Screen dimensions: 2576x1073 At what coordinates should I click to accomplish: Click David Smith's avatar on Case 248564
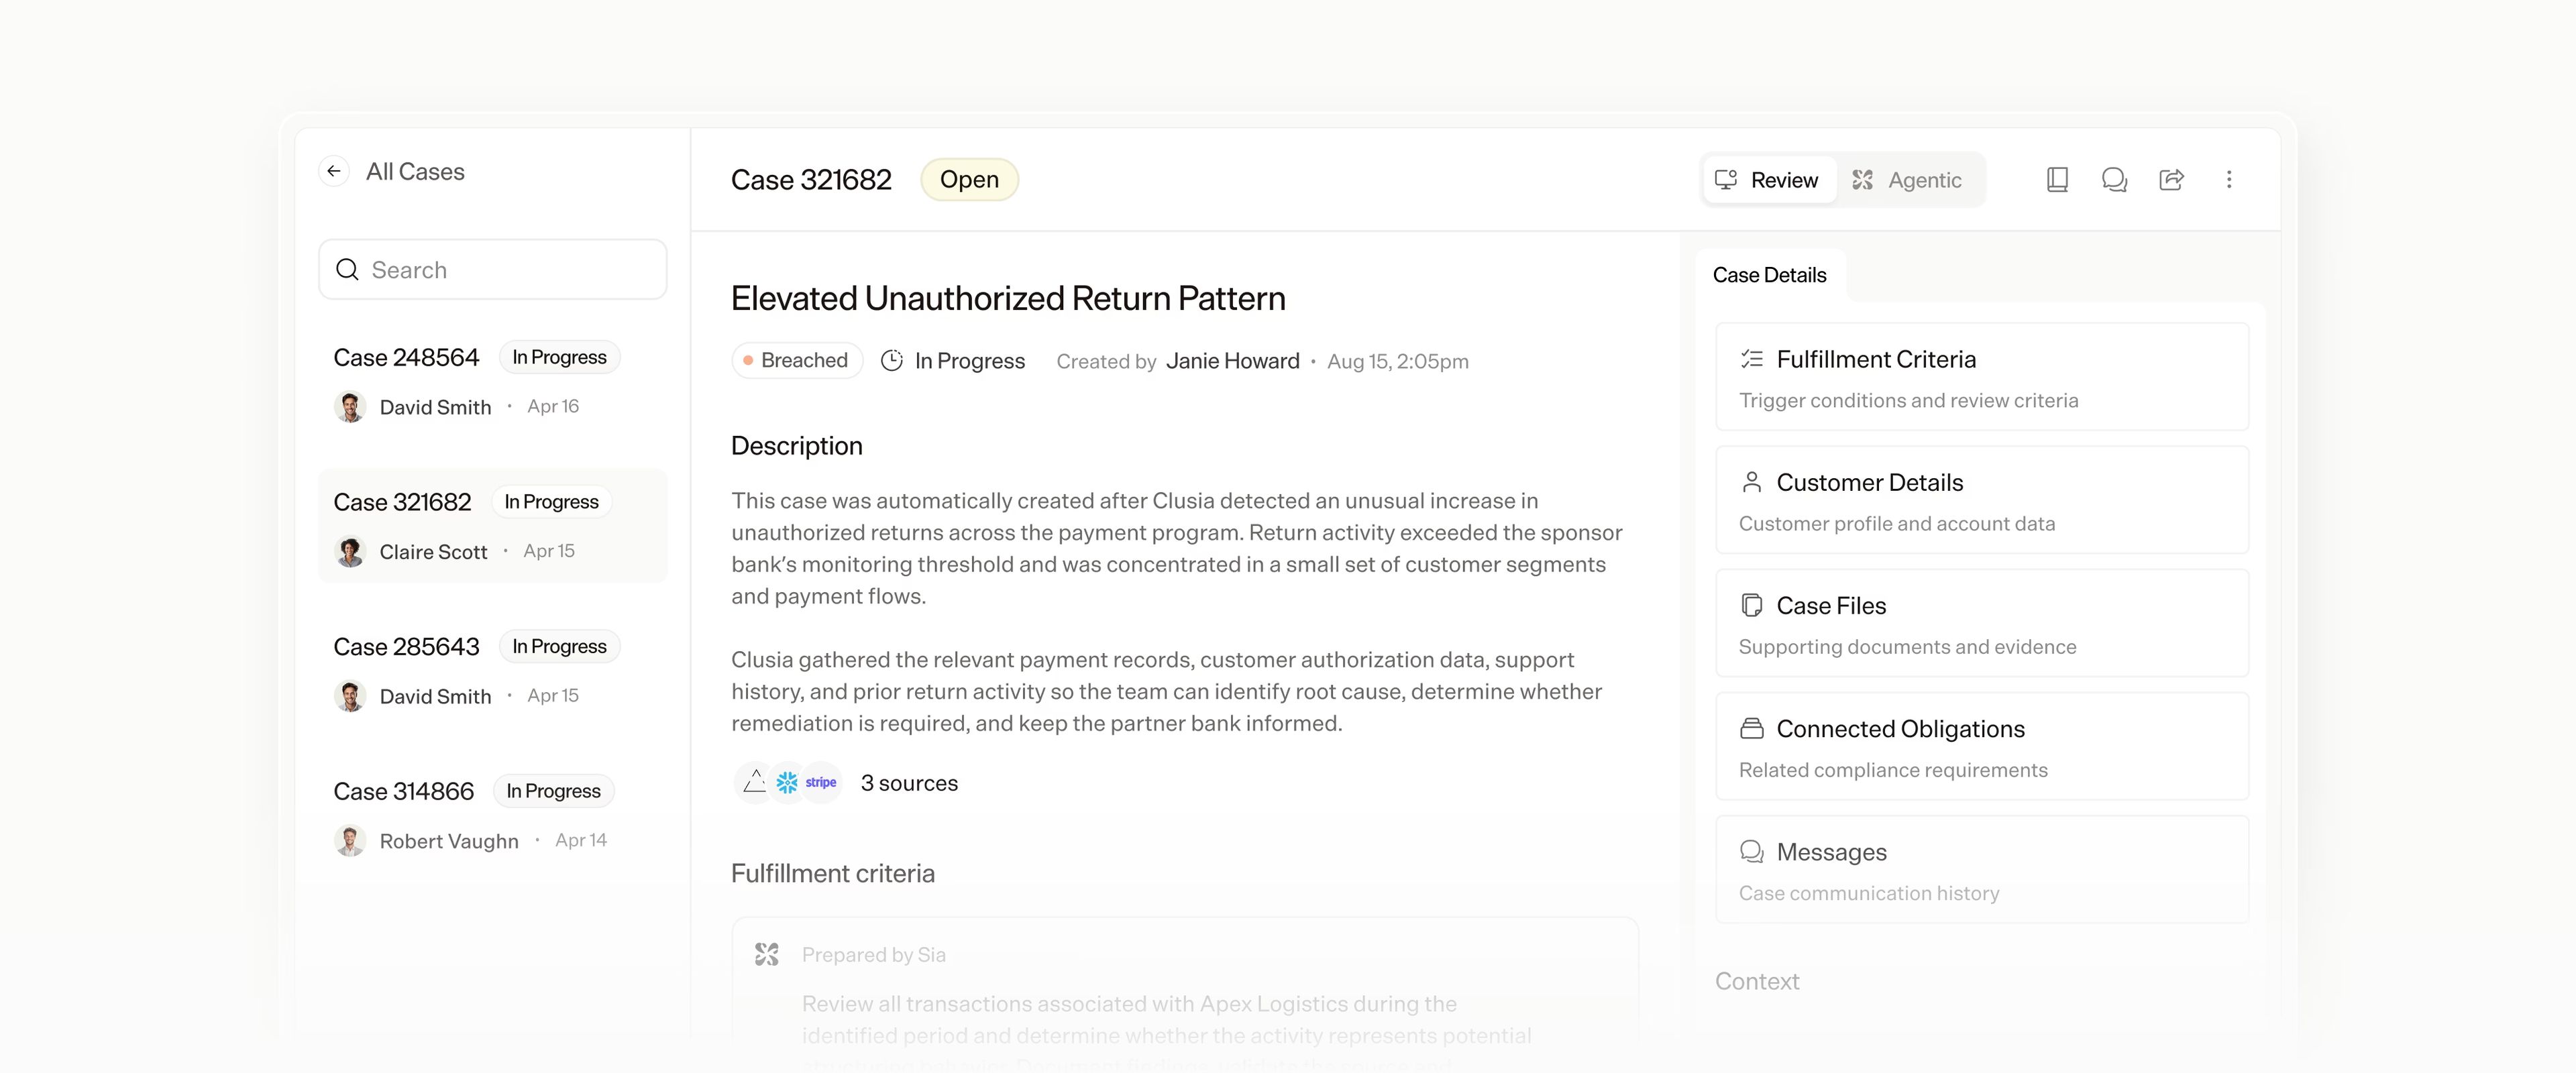click(350, 407)
